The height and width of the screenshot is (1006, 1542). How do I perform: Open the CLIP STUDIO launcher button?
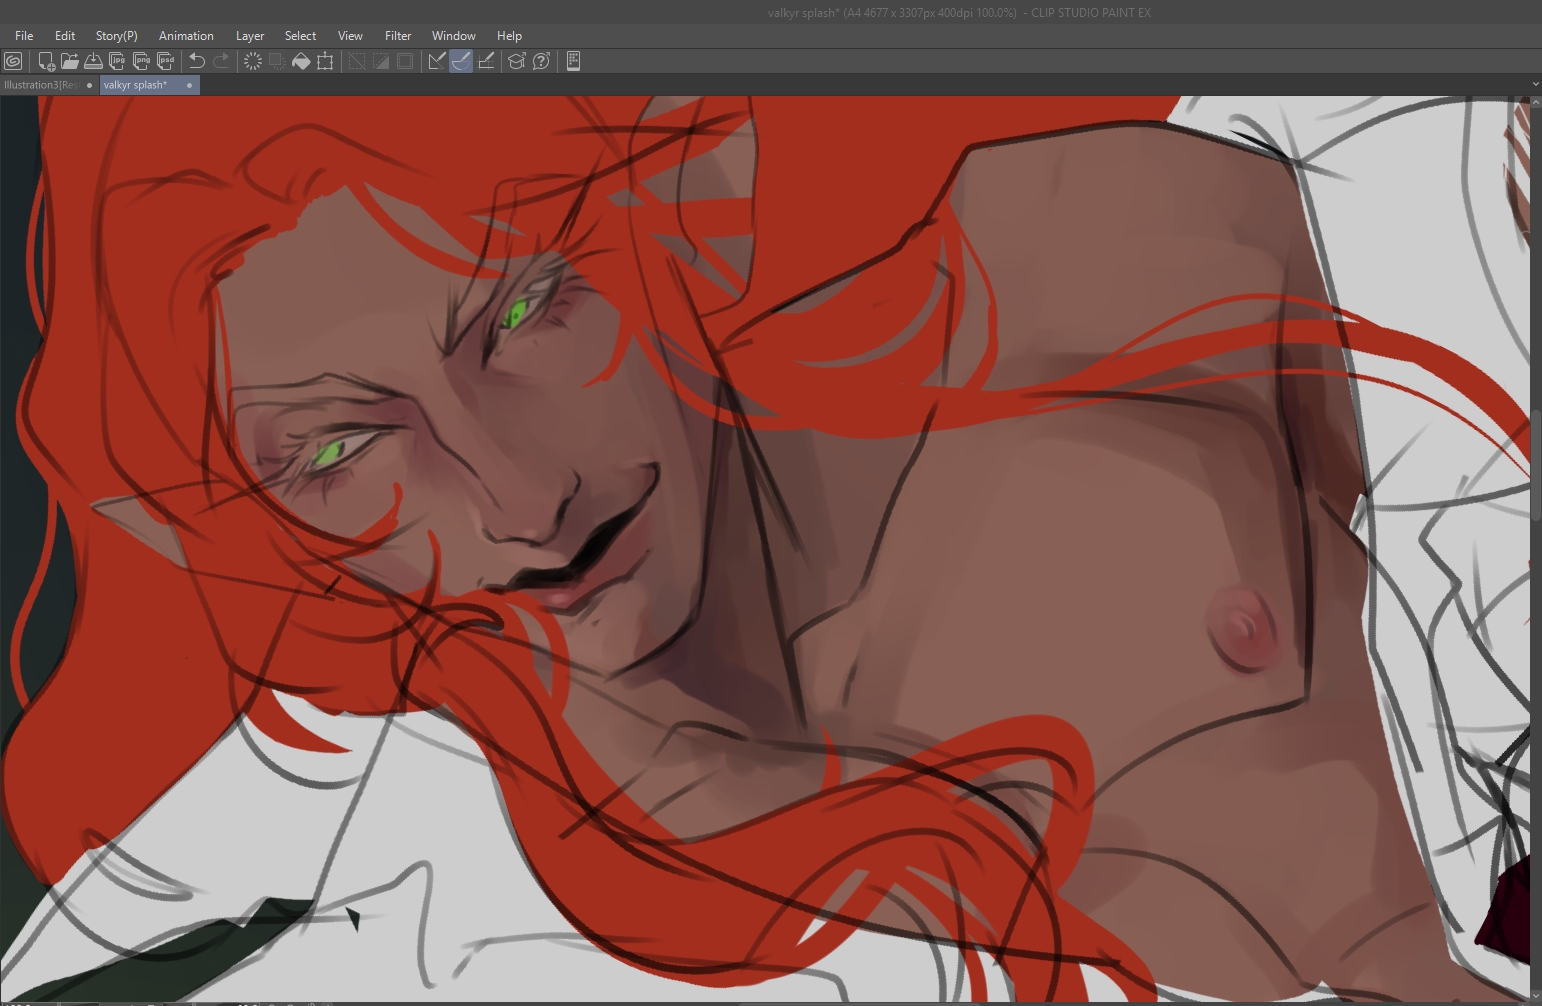[14, 61]
